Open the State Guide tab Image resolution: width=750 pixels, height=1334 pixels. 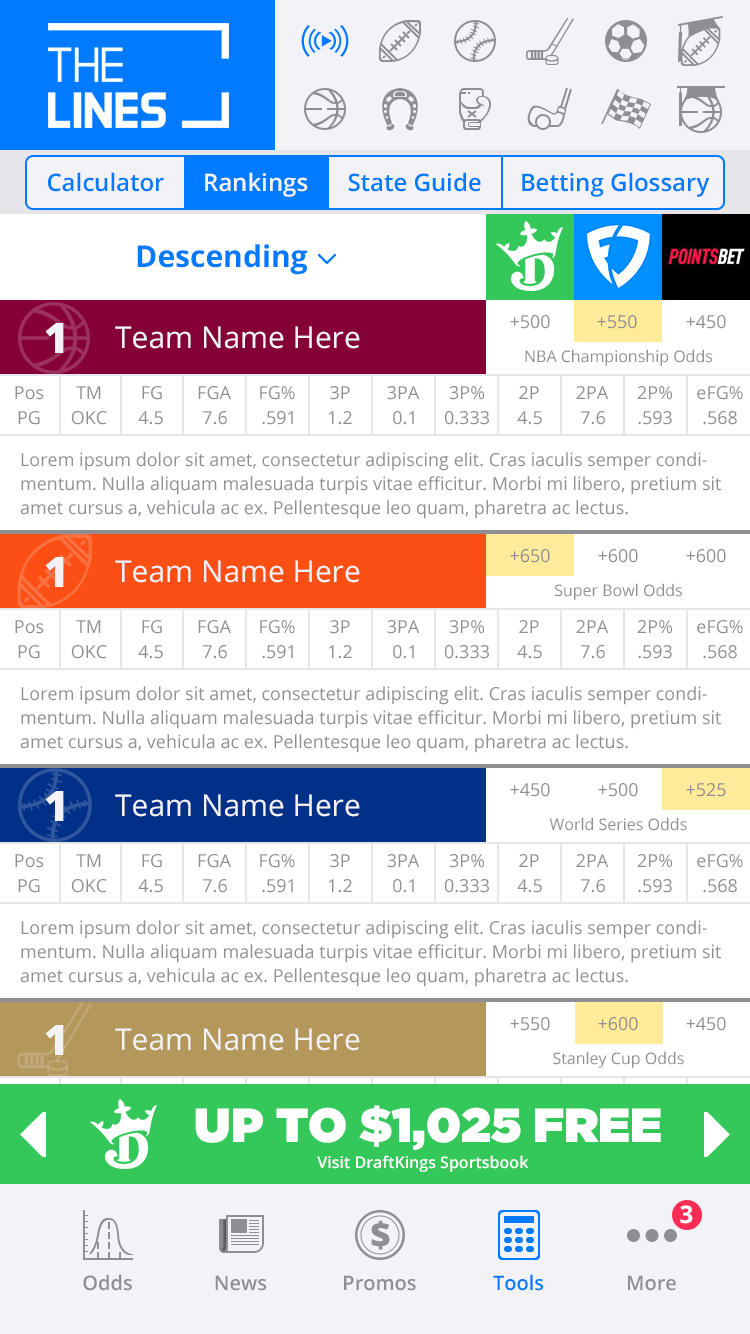coord(414,183)
